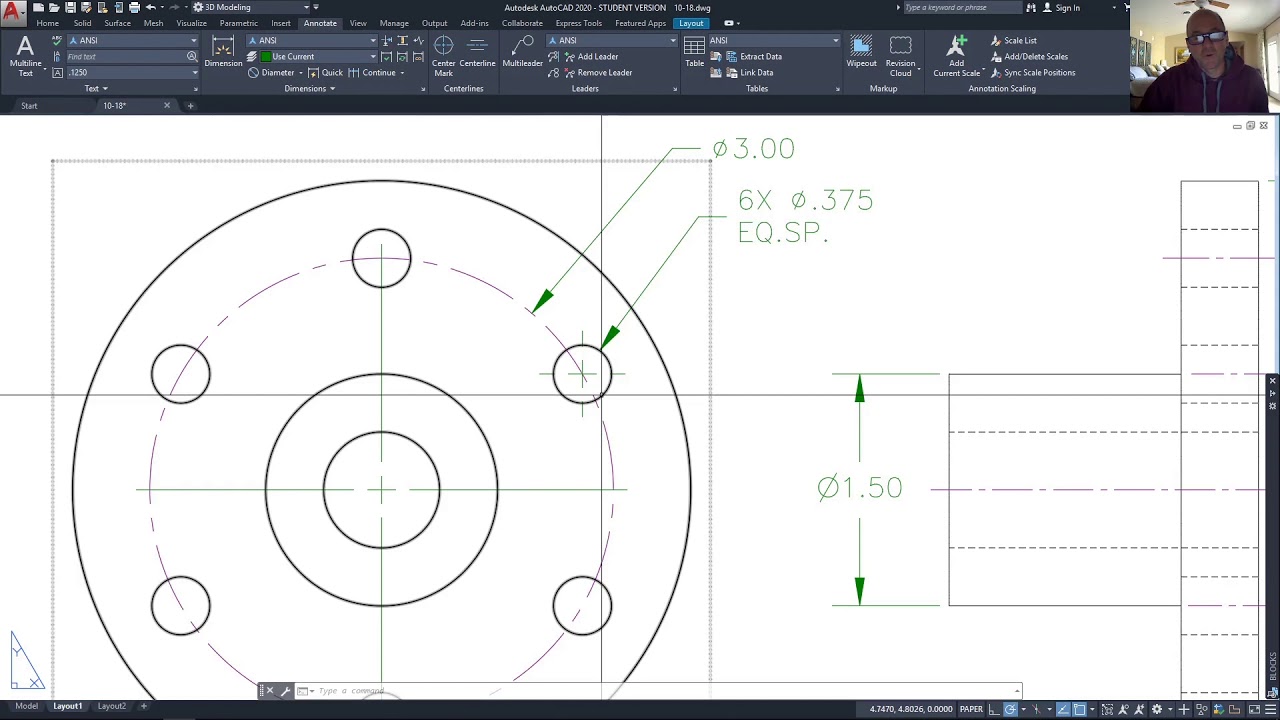Click Remove Leader button
Screen dimensions: 1280x720
click(x=597, y=72)
